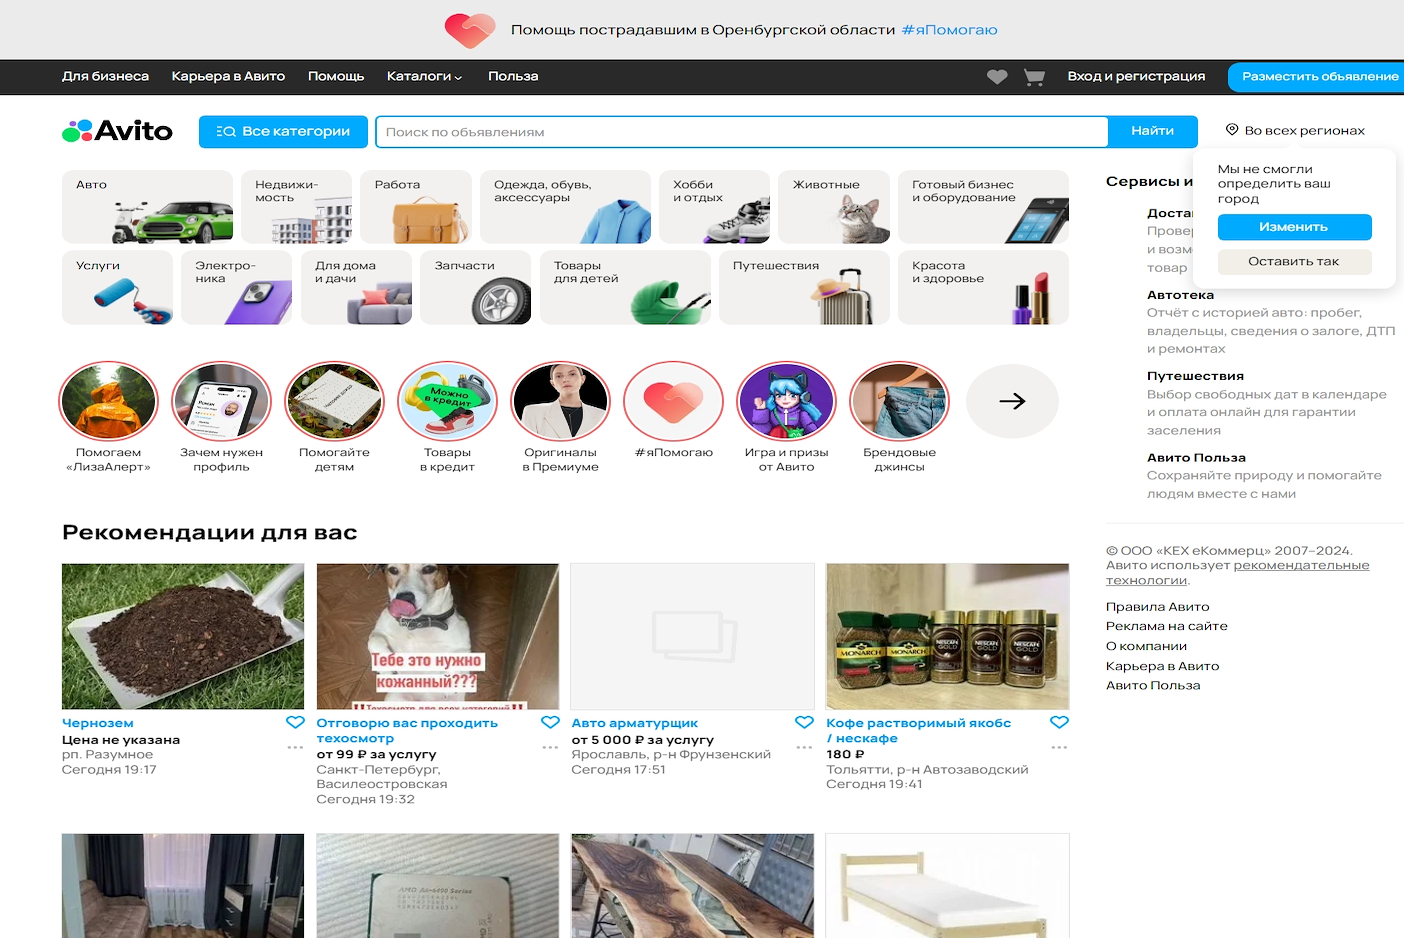
Task: Open Авито Польза service heading
Action: click(x=1196, y=458)
